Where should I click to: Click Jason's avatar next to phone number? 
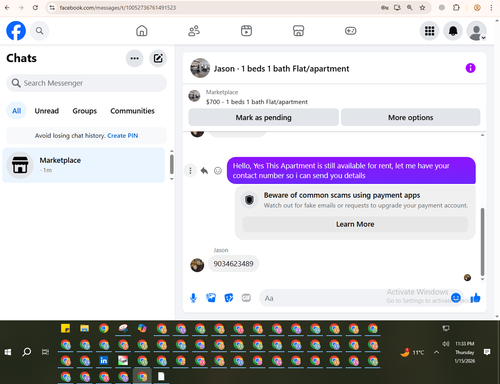(x=197, y=265)
